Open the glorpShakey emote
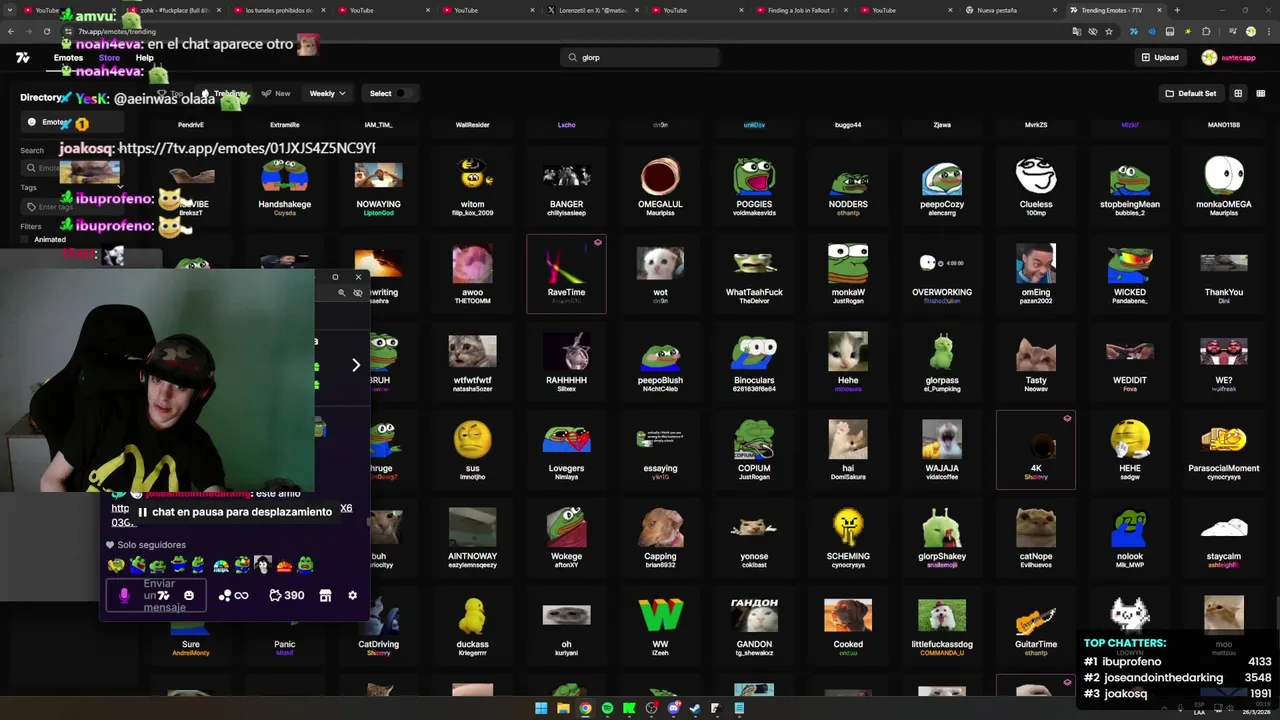 pyautogui.click(x=942, y=538)
